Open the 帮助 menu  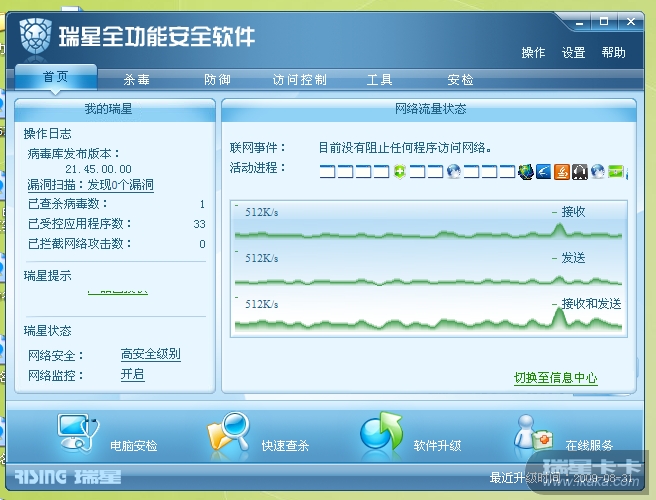(614, 53)
